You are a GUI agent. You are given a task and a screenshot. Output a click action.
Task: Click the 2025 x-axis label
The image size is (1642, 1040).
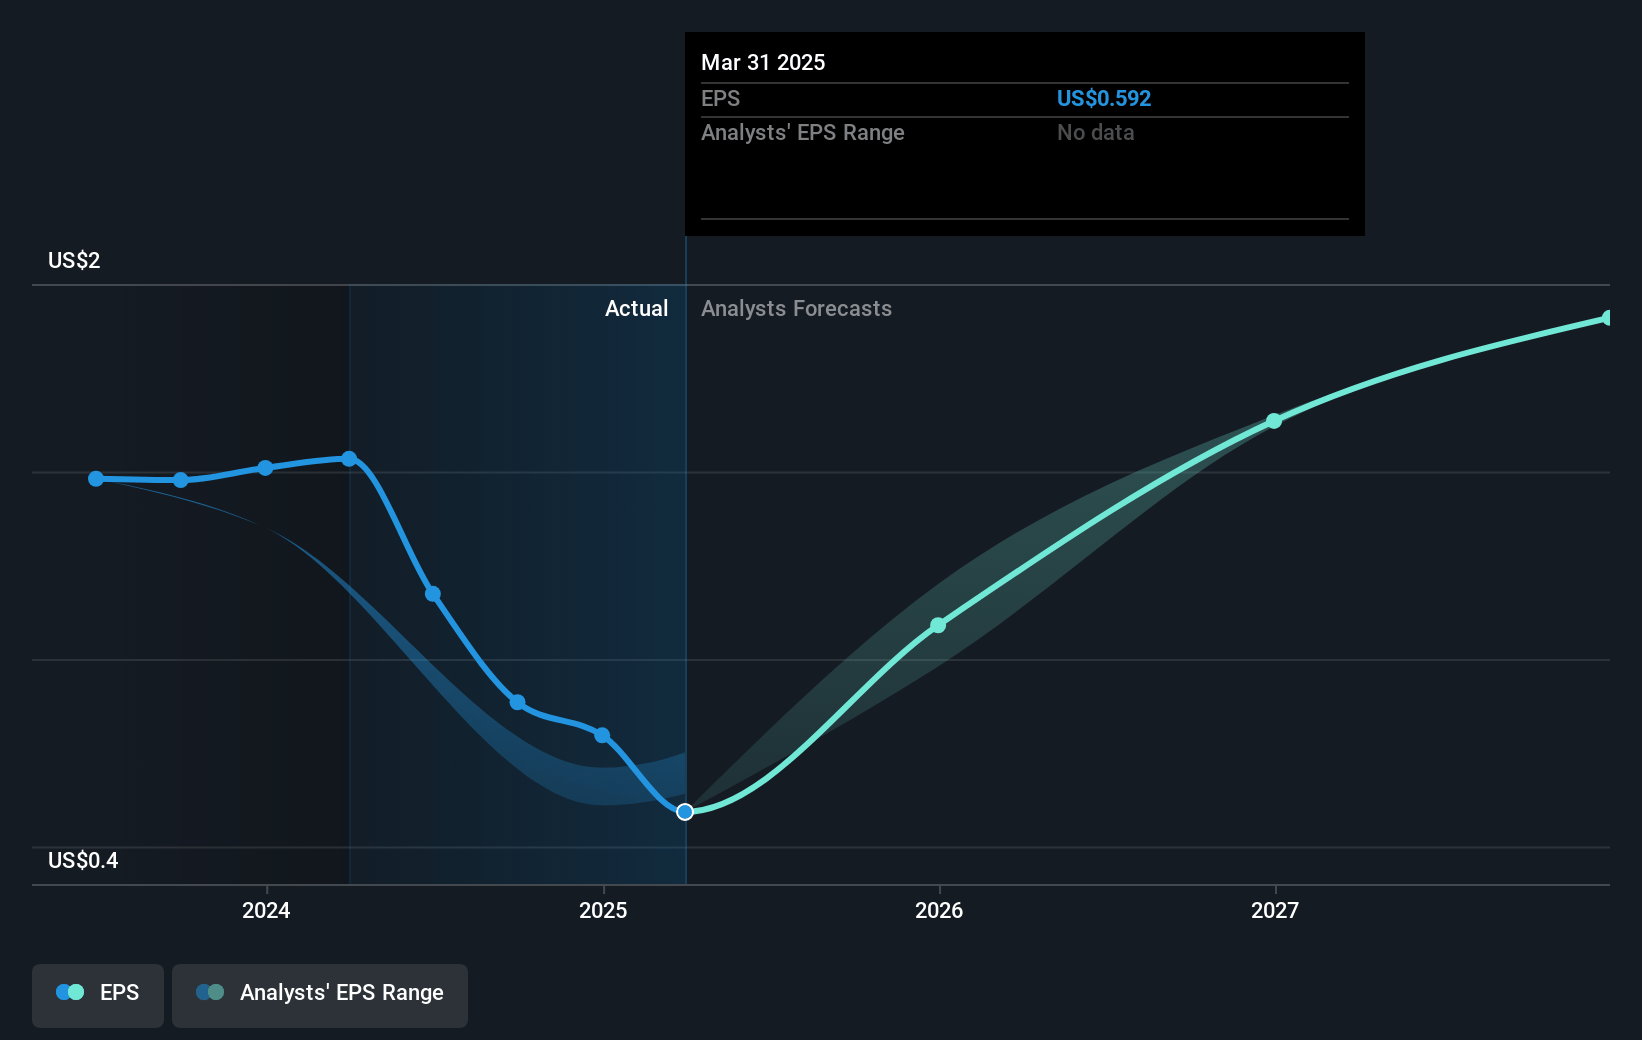click(x=603, y=910)
